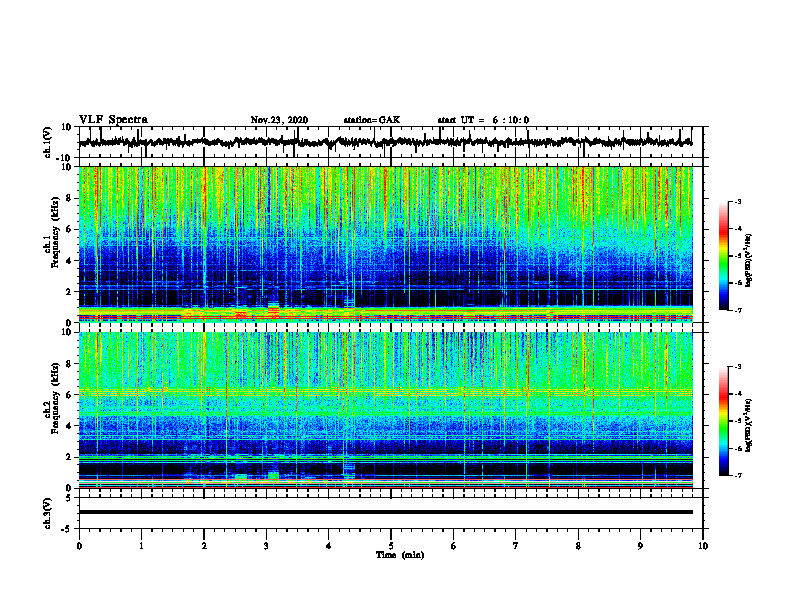
Task: Click time axis tick label "5" below Time axis
Action: coord(391,546)
